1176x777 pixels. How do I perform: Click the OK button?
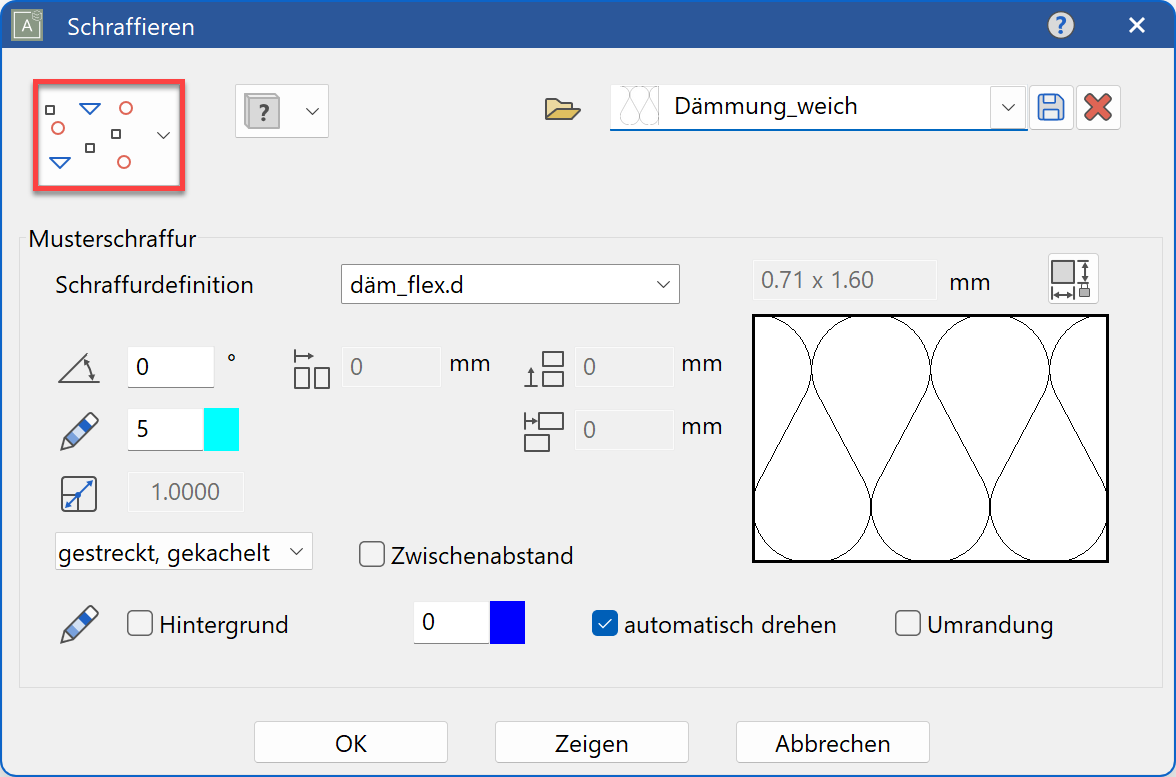[x=351, y=743]
